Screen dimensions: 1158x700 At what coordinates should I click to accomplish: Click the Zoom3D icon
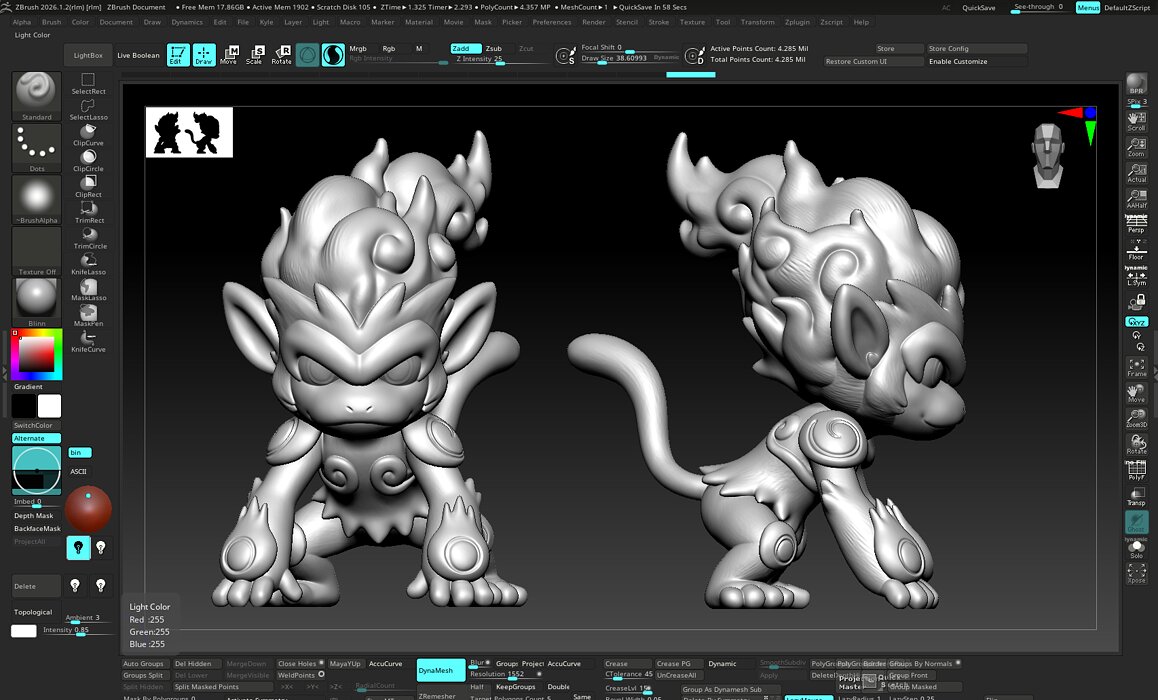pos(1136,419)
